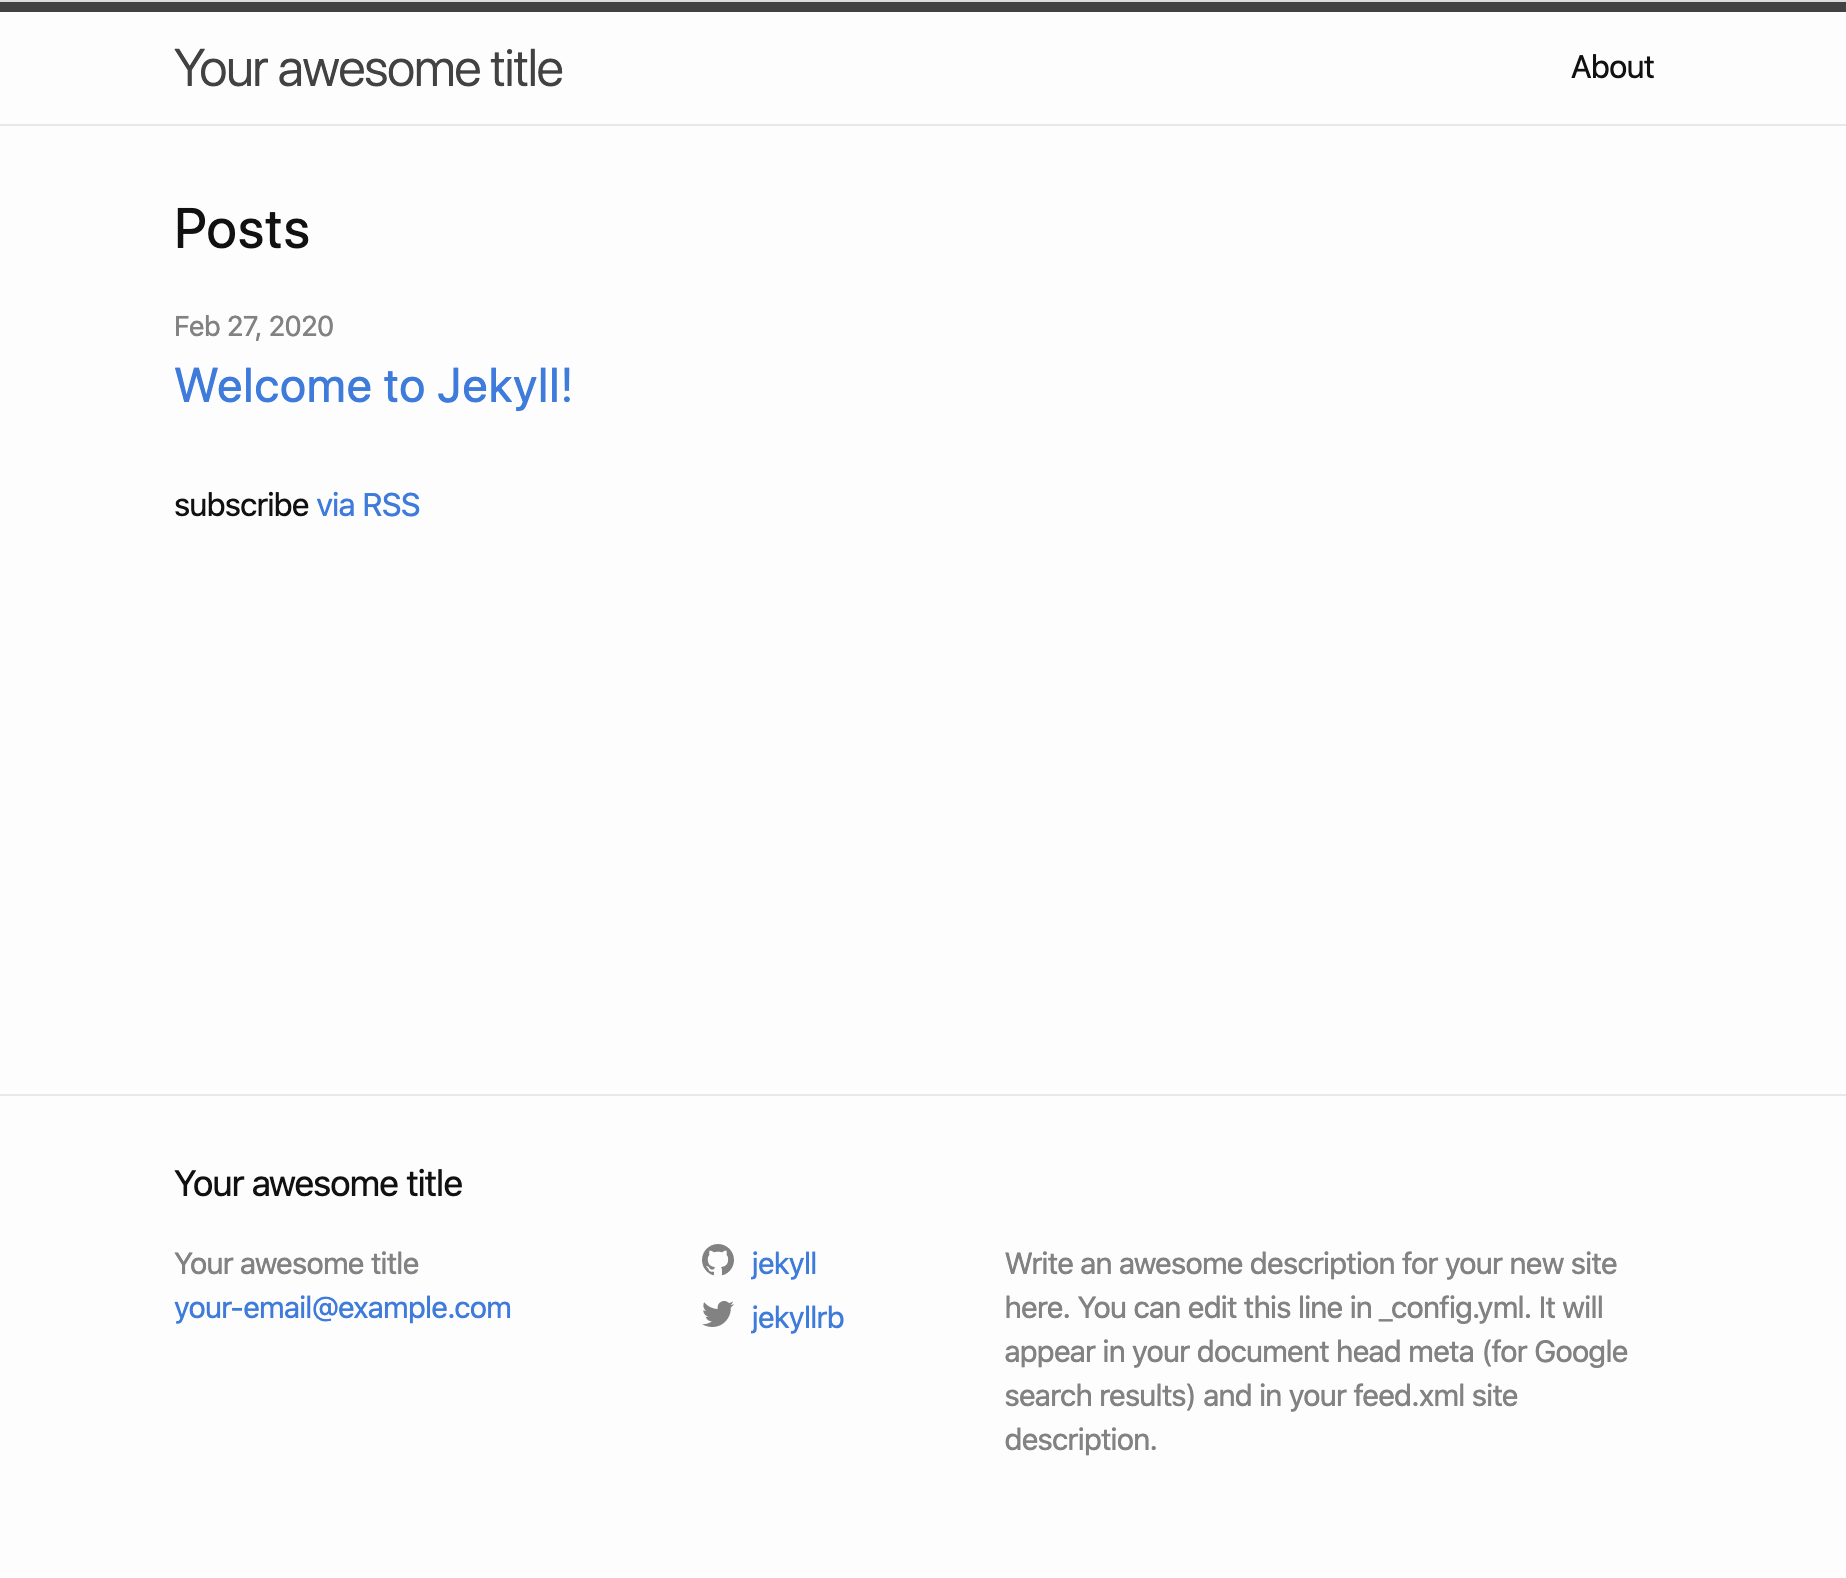Click the dark bar at page top
Viewport: 1846px width, 1578px height.
click(923, 6)
